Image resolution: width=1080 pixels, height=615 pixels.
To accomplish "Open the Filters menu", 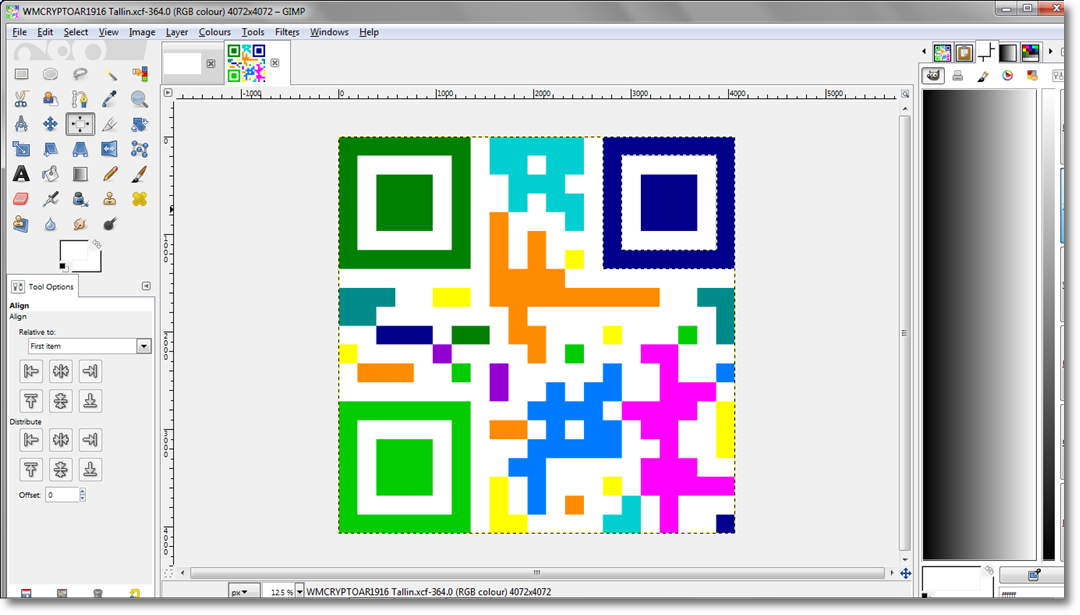I will point(287,32).
